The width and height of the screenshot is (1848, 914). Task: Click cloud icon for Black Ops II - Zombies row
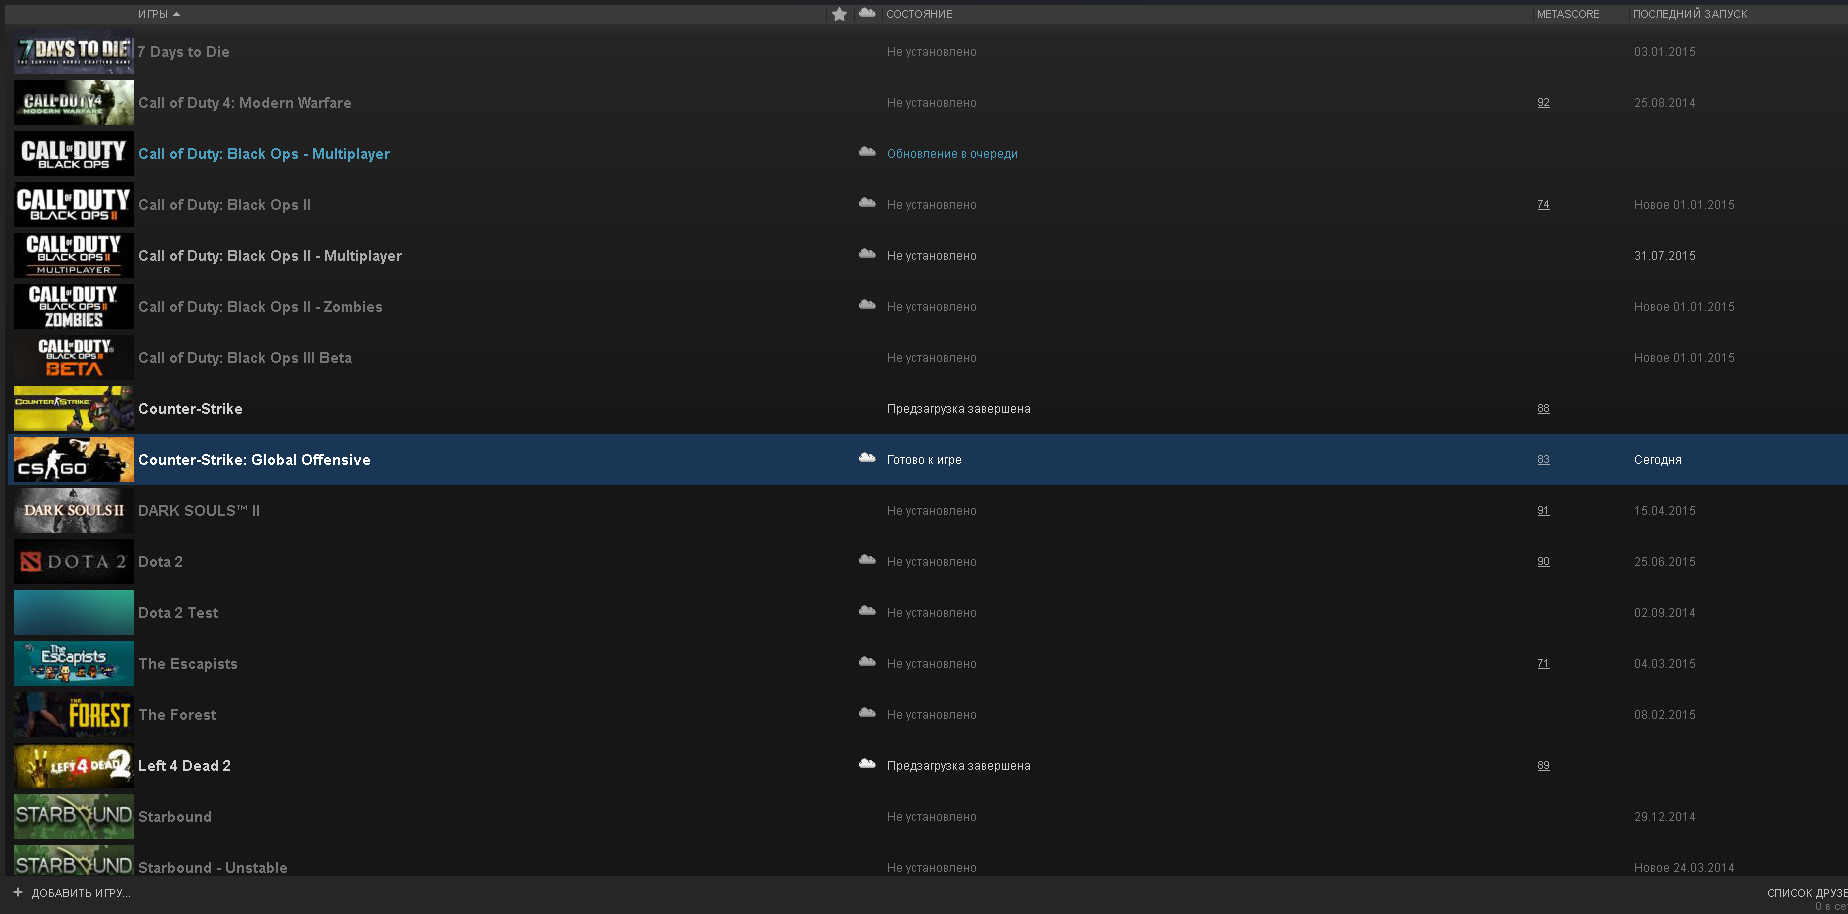pos(867,305)
